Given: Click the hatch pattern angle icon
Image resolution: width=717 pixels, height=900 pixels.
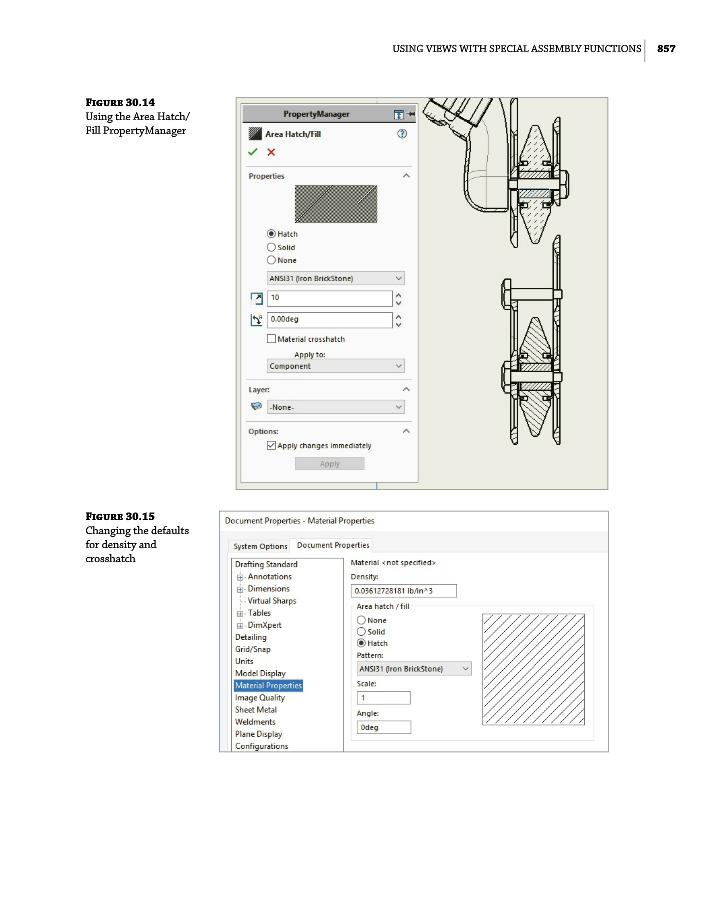Looking at the screenshot, I should point(256,320).
